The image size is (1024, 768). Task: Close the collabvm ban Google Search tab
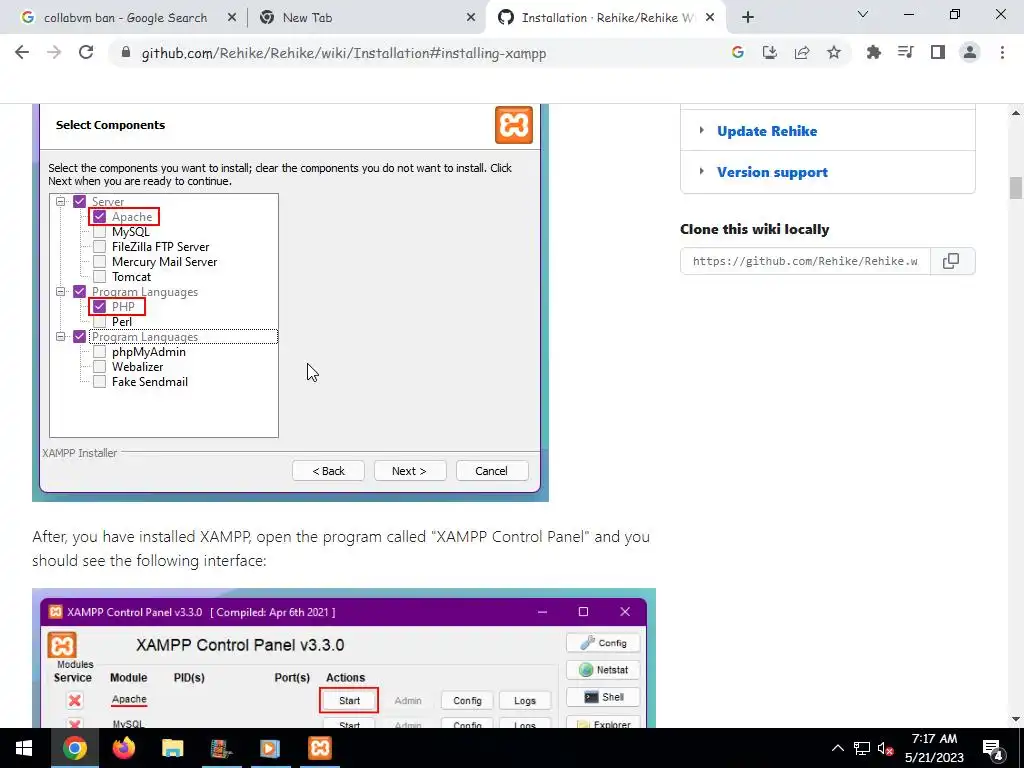[232, 18]
